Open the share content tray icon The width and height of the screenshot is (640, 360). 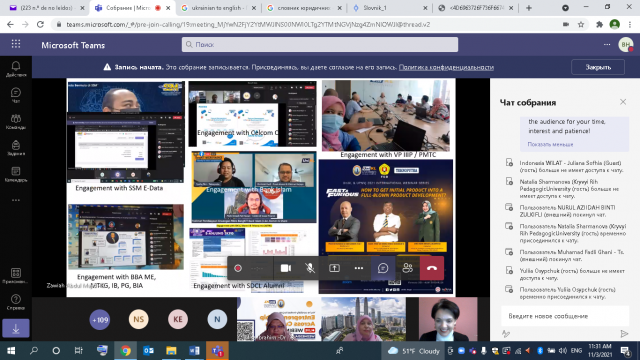pyautogui.click(x=334, y=268)
